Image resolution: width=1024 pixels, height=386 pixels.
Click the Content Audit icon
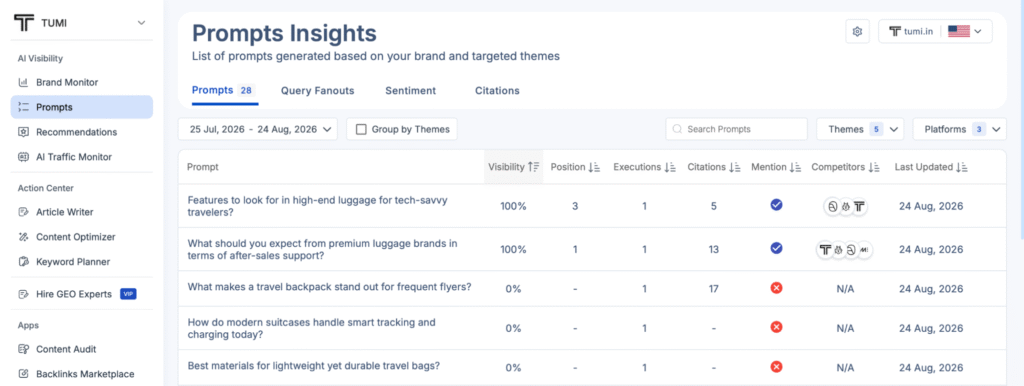point(23,349)
